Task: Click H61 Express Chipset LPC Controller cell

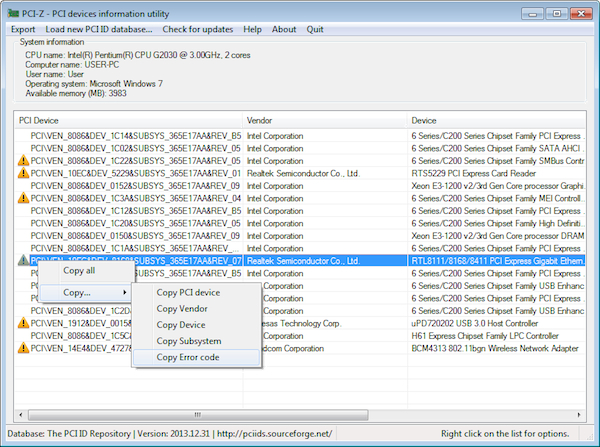Action: point(485,336)
